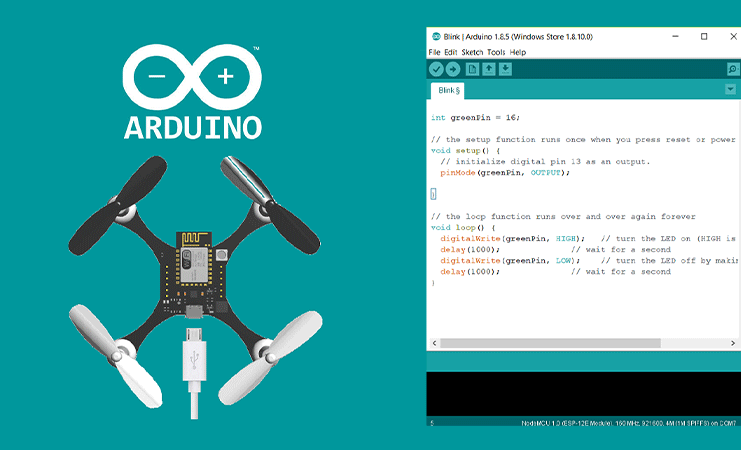Click the line 'int greenPin = 16;'
The image size is (741, 450).
click(x=475, y=118)
